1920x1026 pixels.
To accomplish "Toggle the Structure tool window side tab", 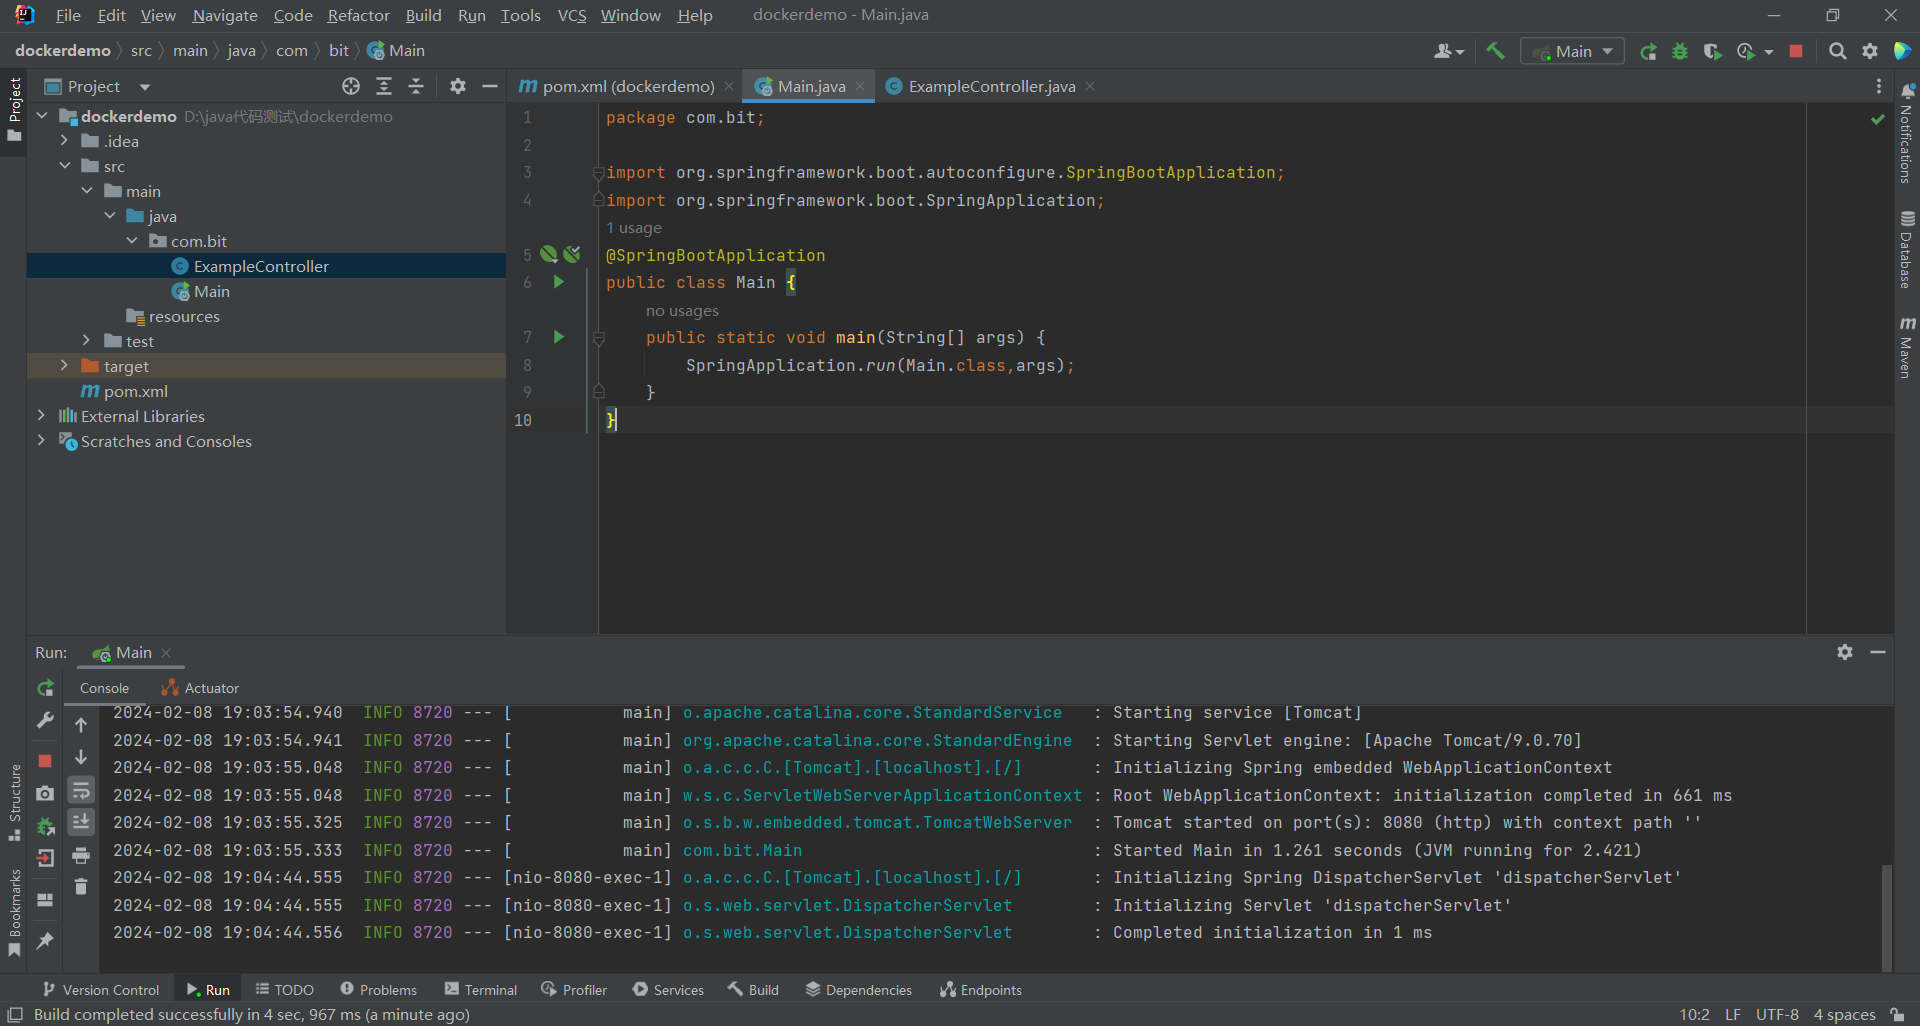I will coord(14,803).
